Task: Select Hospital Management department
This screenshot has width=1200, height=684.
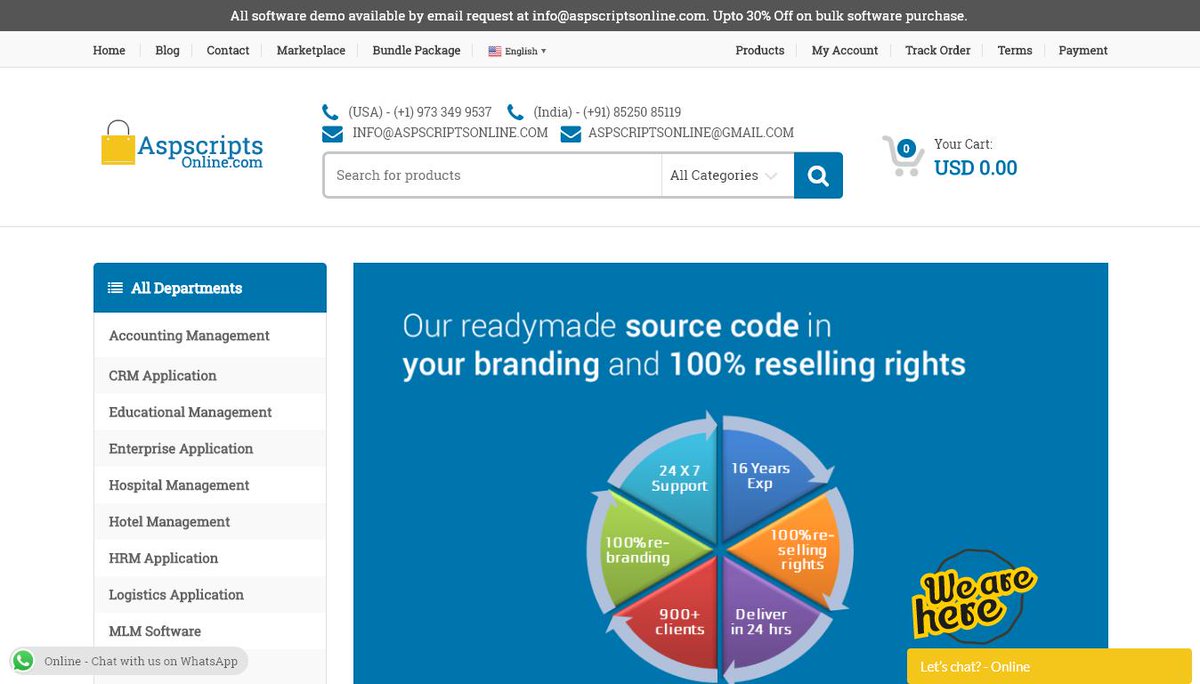Action: click(x=179, y=485)
